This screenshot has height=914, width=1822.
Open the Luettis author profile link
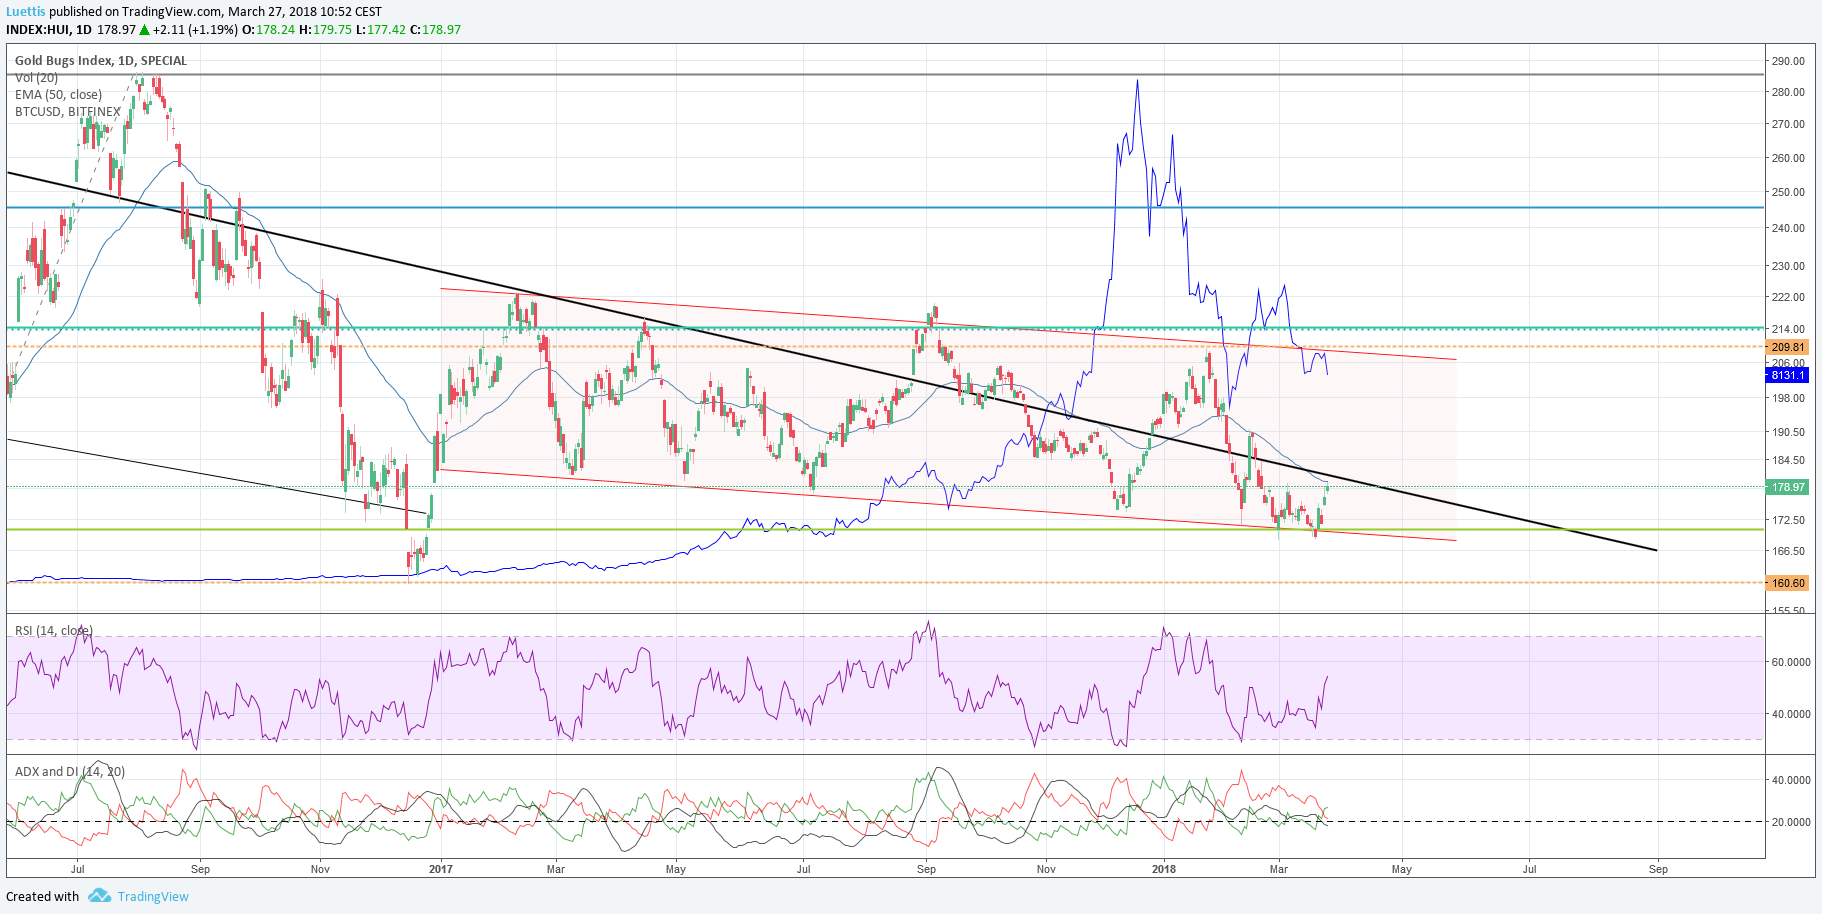pos(26,12)
